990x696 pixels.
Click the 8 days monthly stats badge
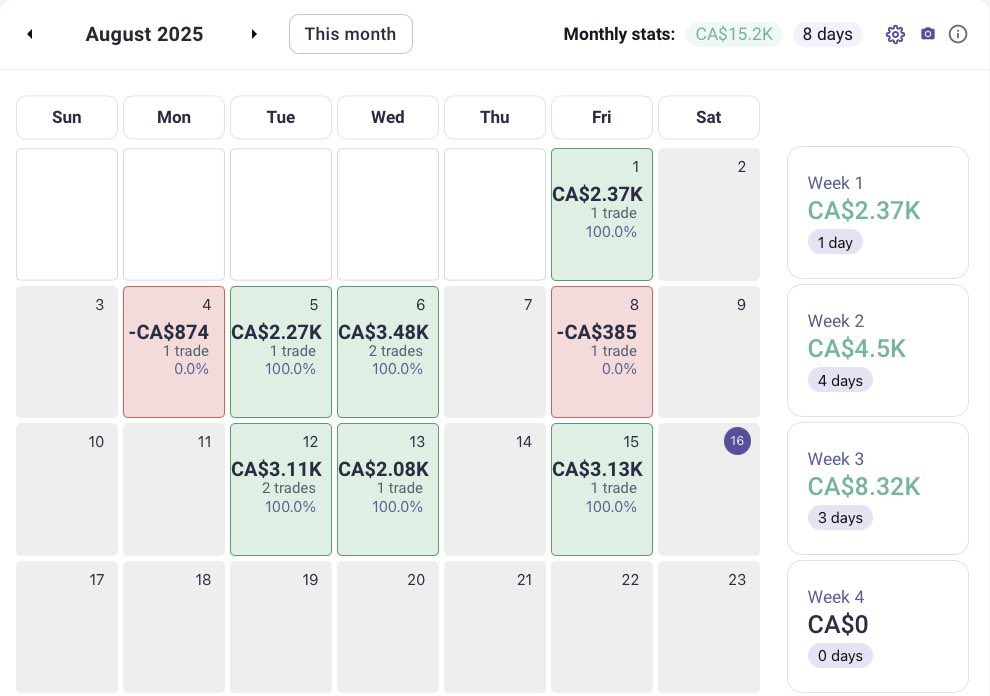(827, 33)
